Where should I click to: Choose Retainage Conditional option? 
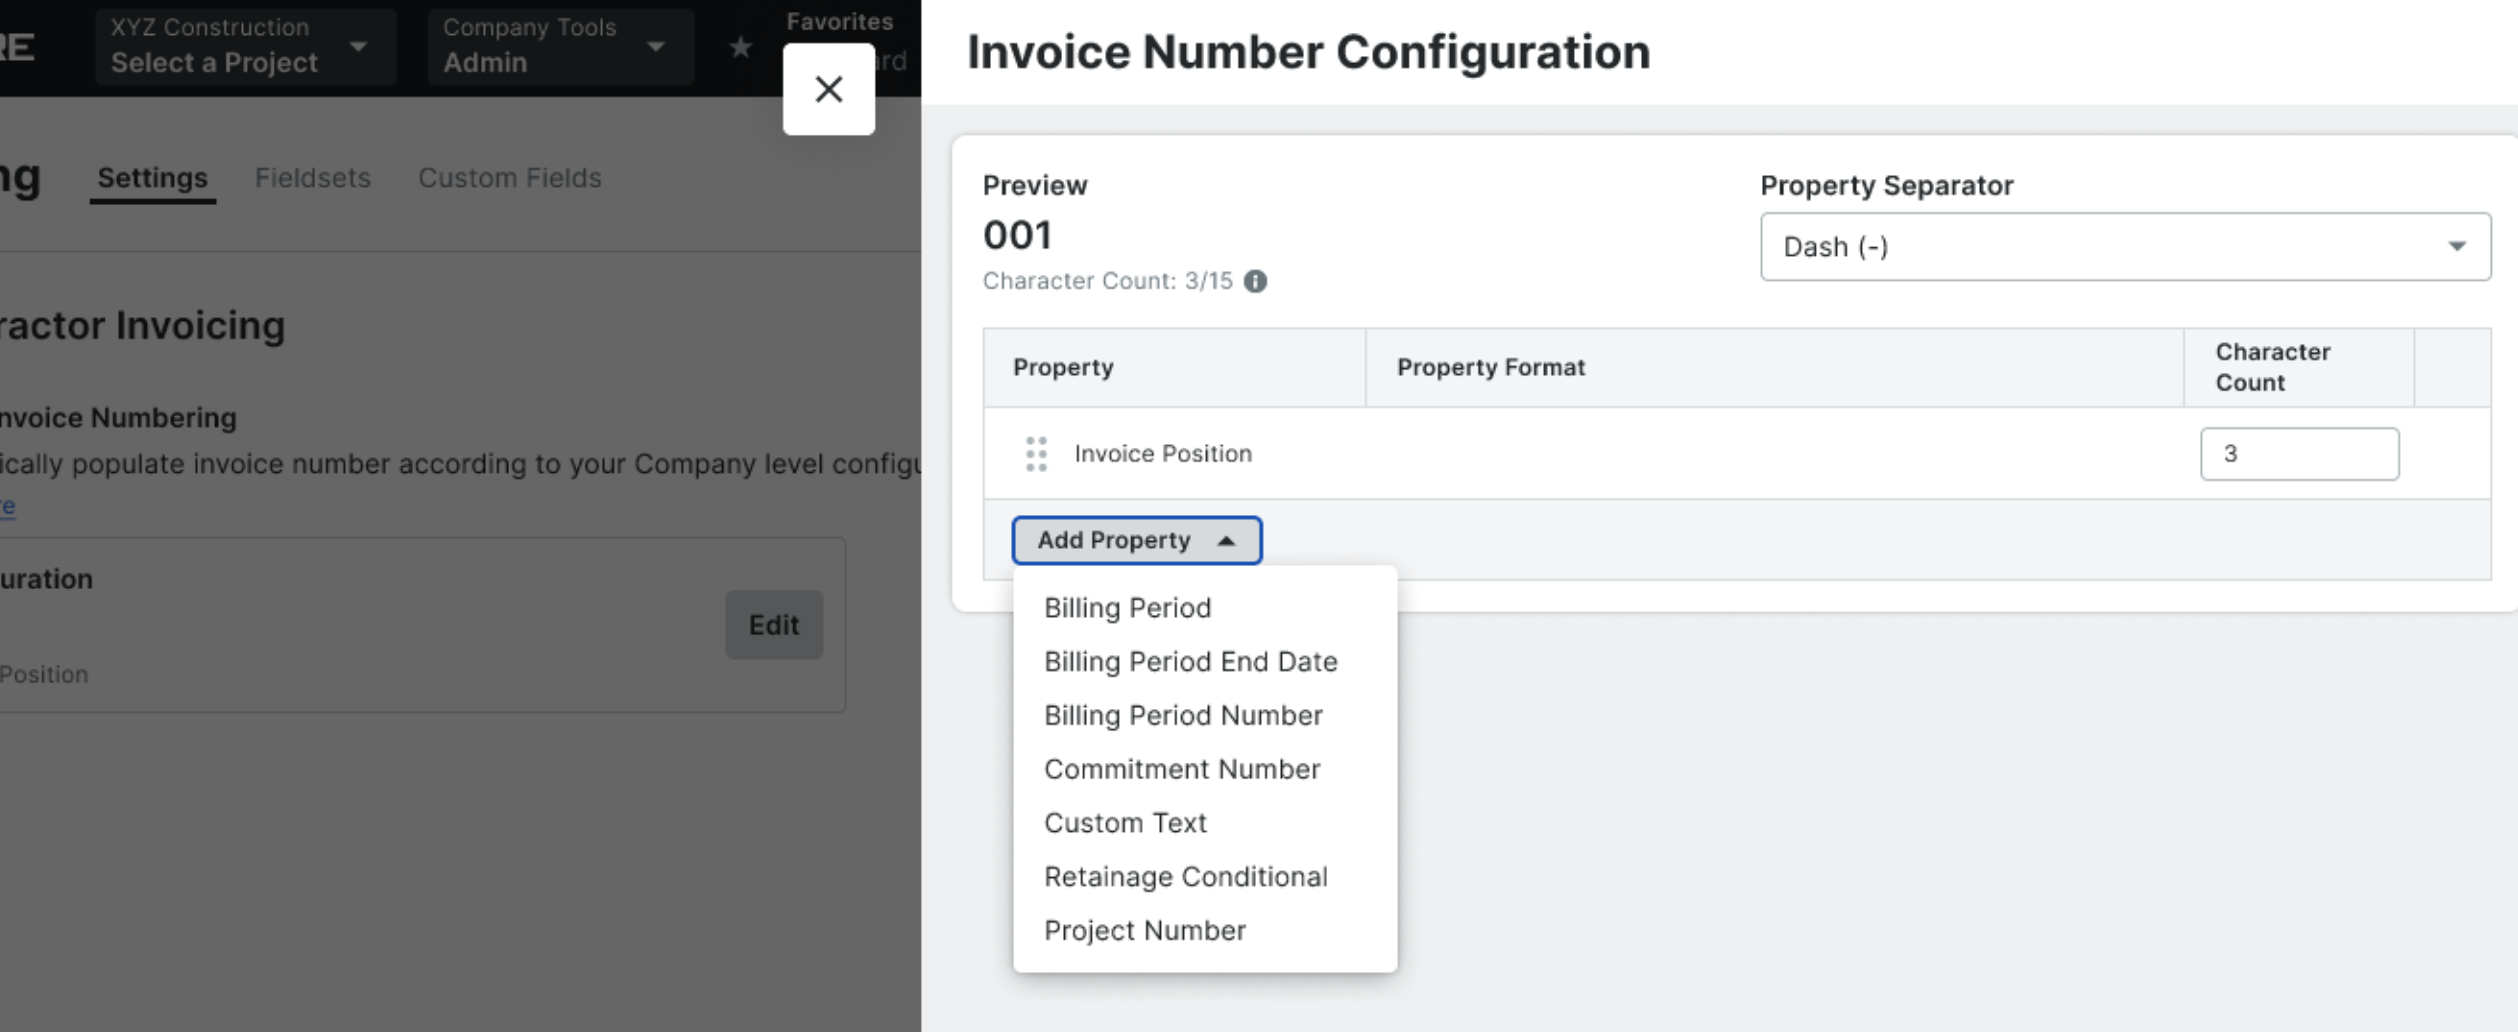pos(1186,877)
